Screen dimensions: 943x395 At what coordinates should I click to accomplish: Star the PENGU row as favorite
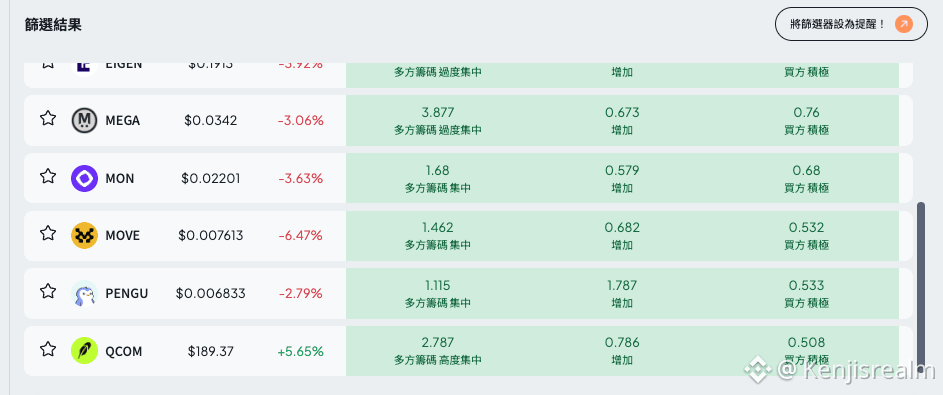(48, 292)
